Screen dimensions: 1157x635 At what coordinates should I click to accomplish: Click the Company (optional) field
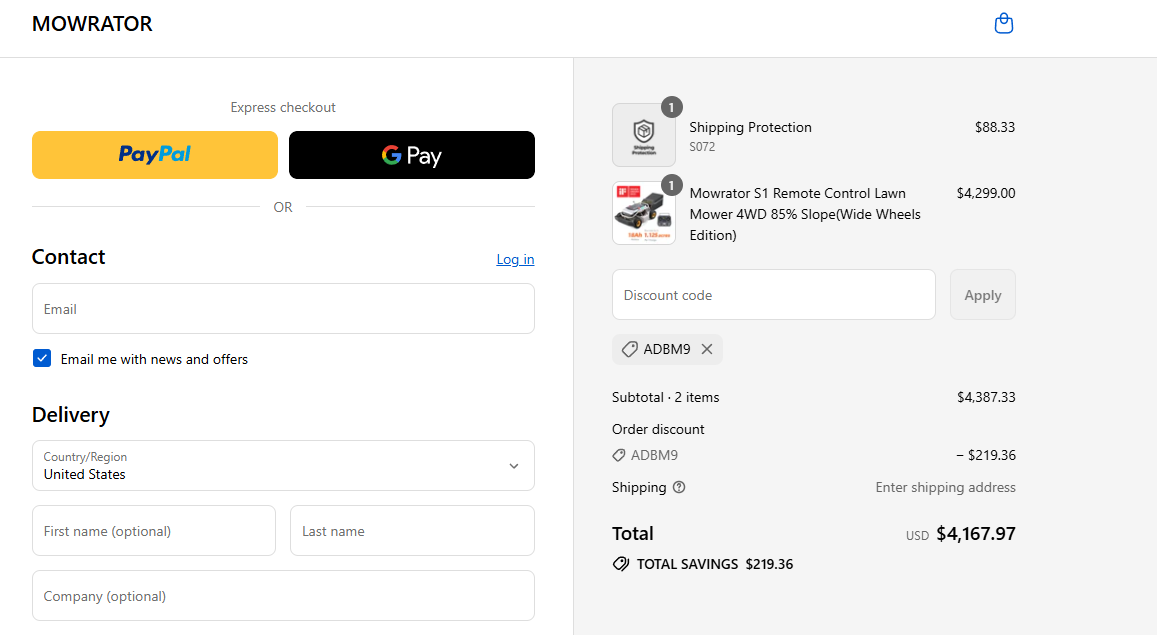tap(283, 595)
